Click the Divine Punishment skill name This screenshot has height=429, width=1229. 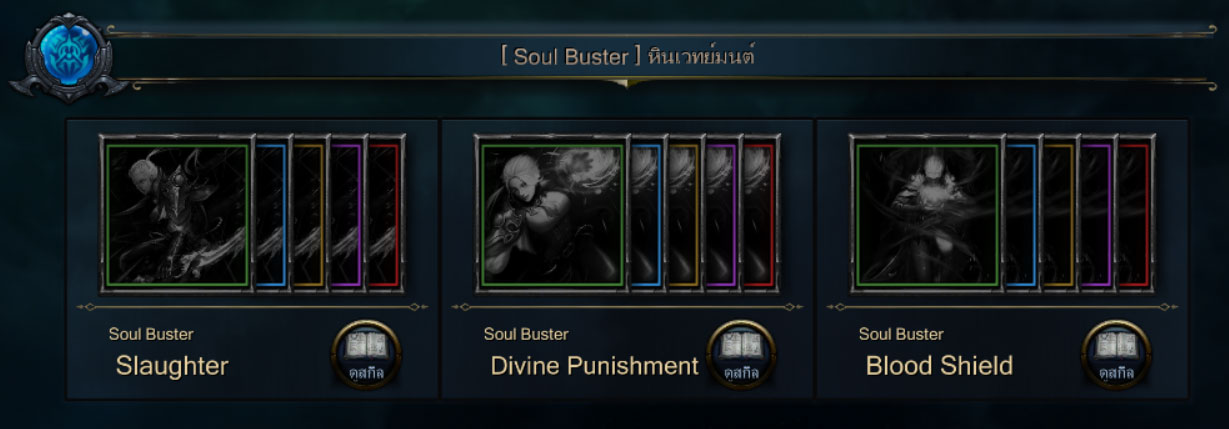click(x=594, y=366)
